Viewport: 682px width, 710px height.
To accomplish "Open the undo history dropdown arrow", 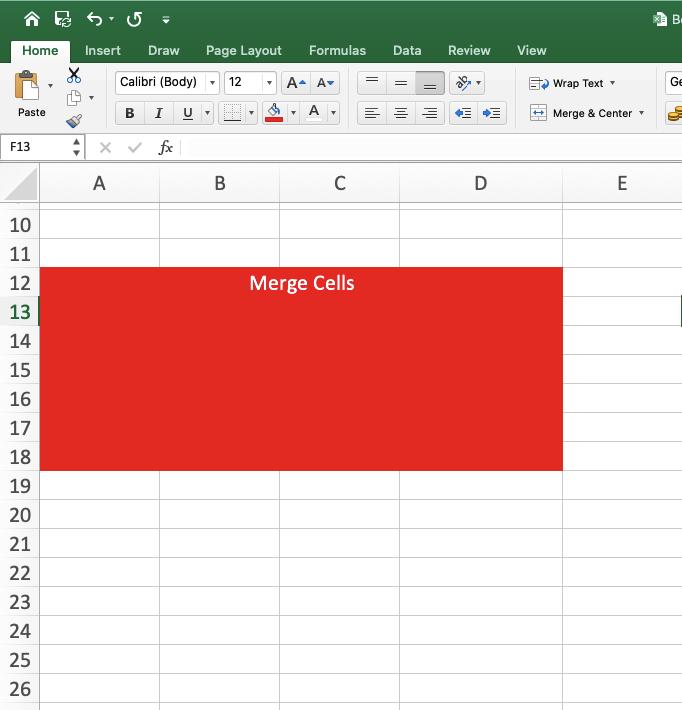I will [111, 19].
